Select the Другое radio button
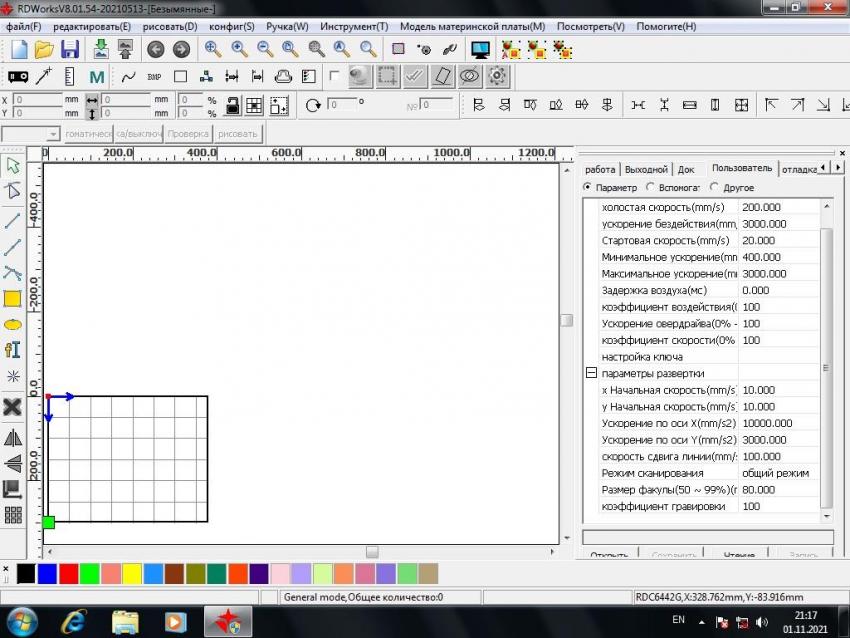Image resolution: width=850 pixels, height=638 pixels. [714, 187]
